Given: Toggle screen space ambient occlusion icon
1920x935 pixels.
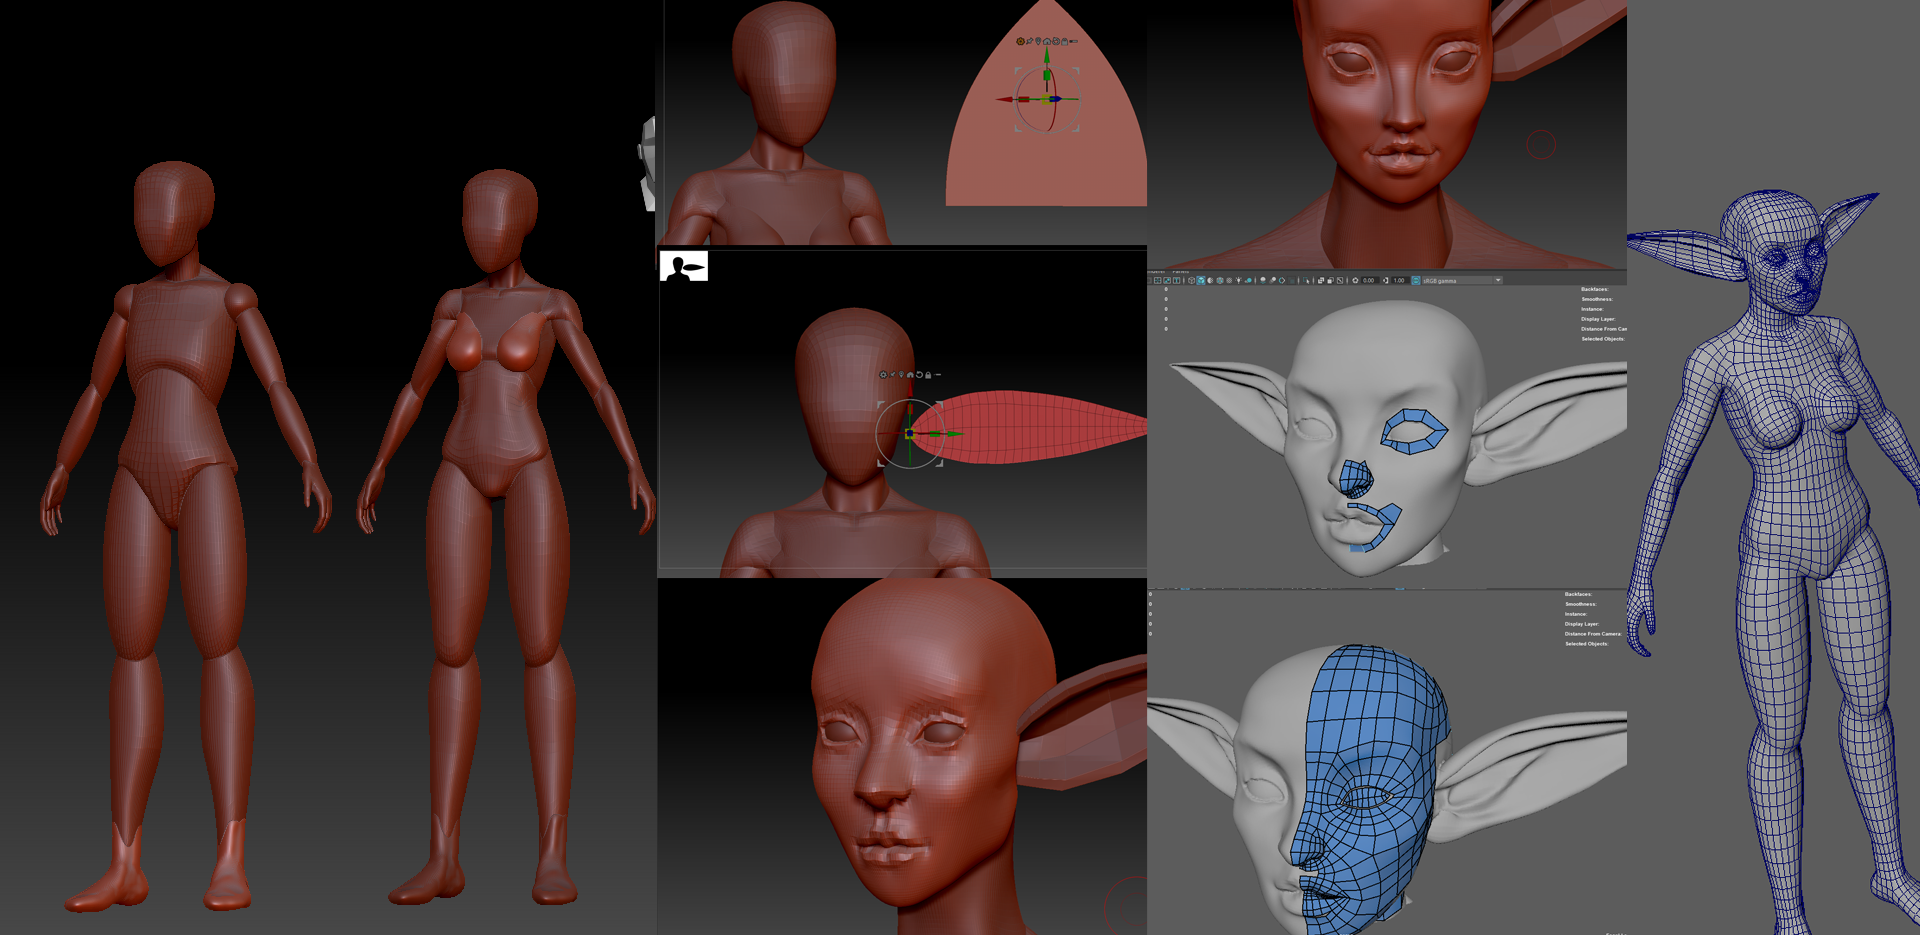Looking at the screenshot, I should 1263,280.
